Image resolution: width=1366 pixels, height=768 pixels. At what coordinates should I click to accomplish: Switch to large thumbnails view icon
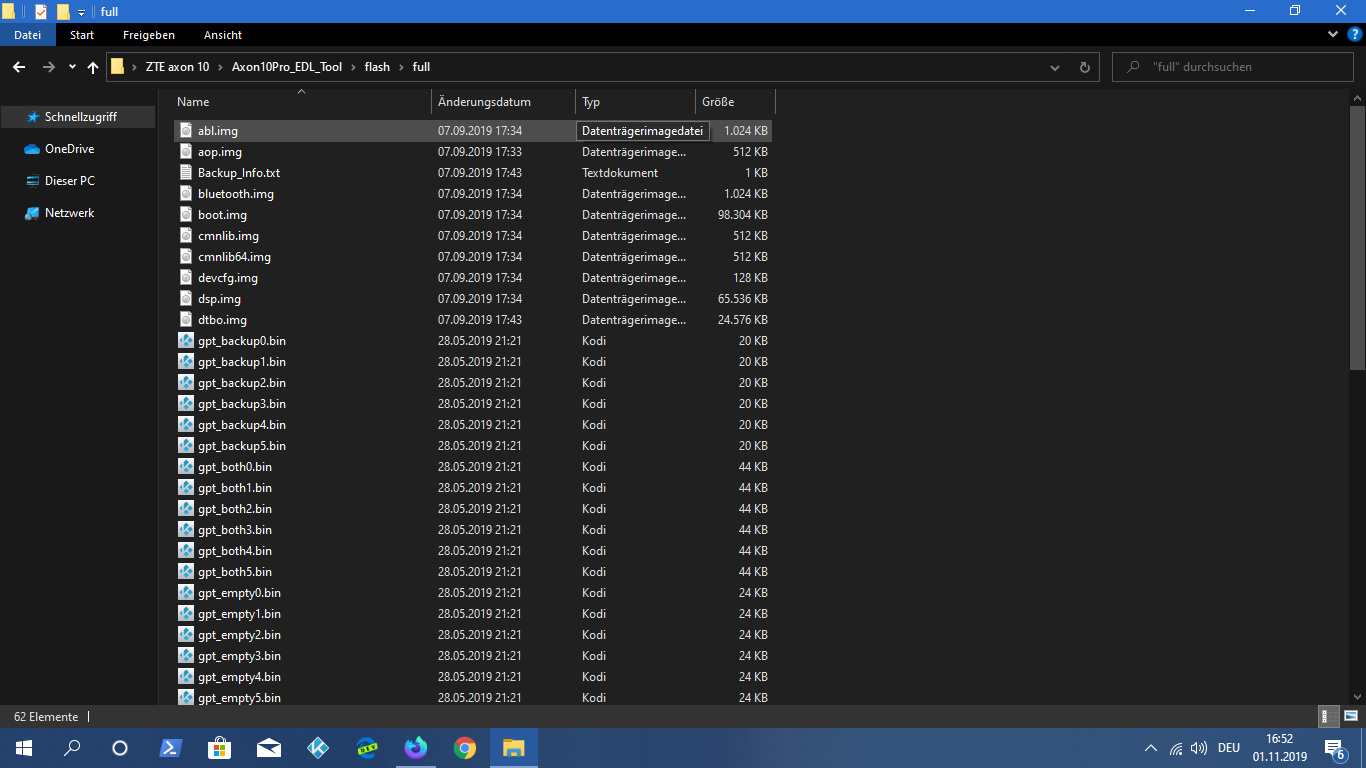[1351, 717]
